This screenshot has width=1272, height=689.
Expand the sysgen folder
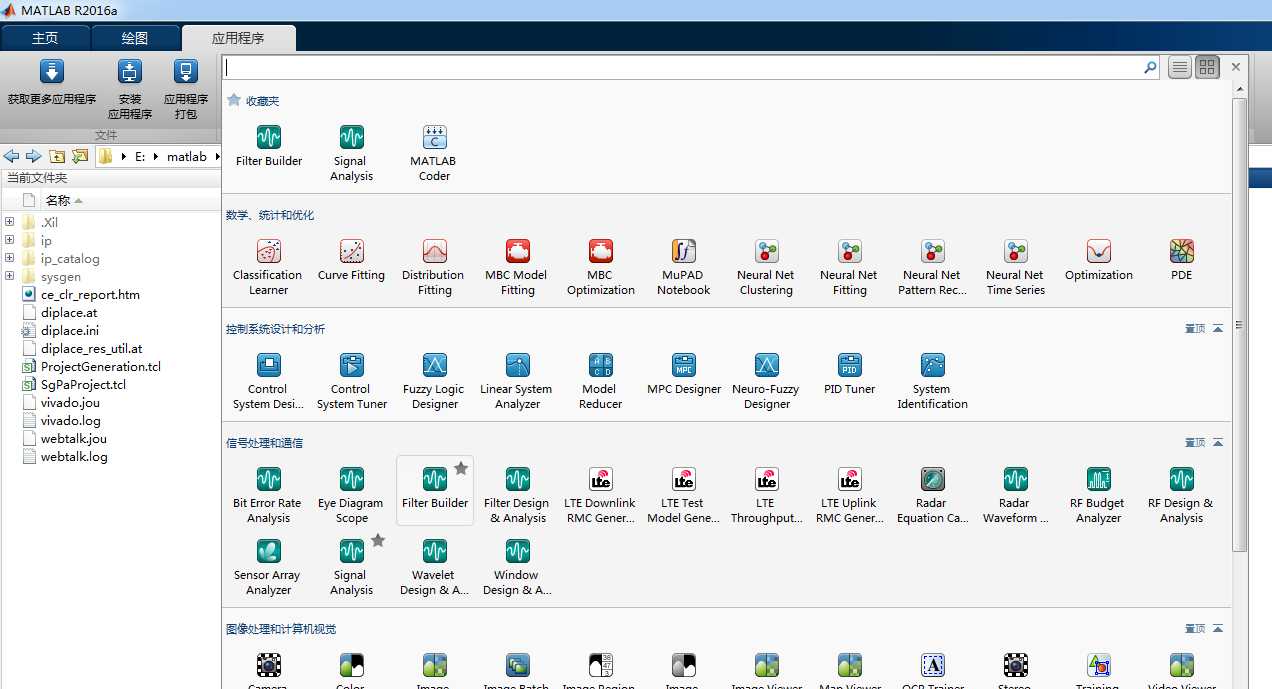[9, 276]
